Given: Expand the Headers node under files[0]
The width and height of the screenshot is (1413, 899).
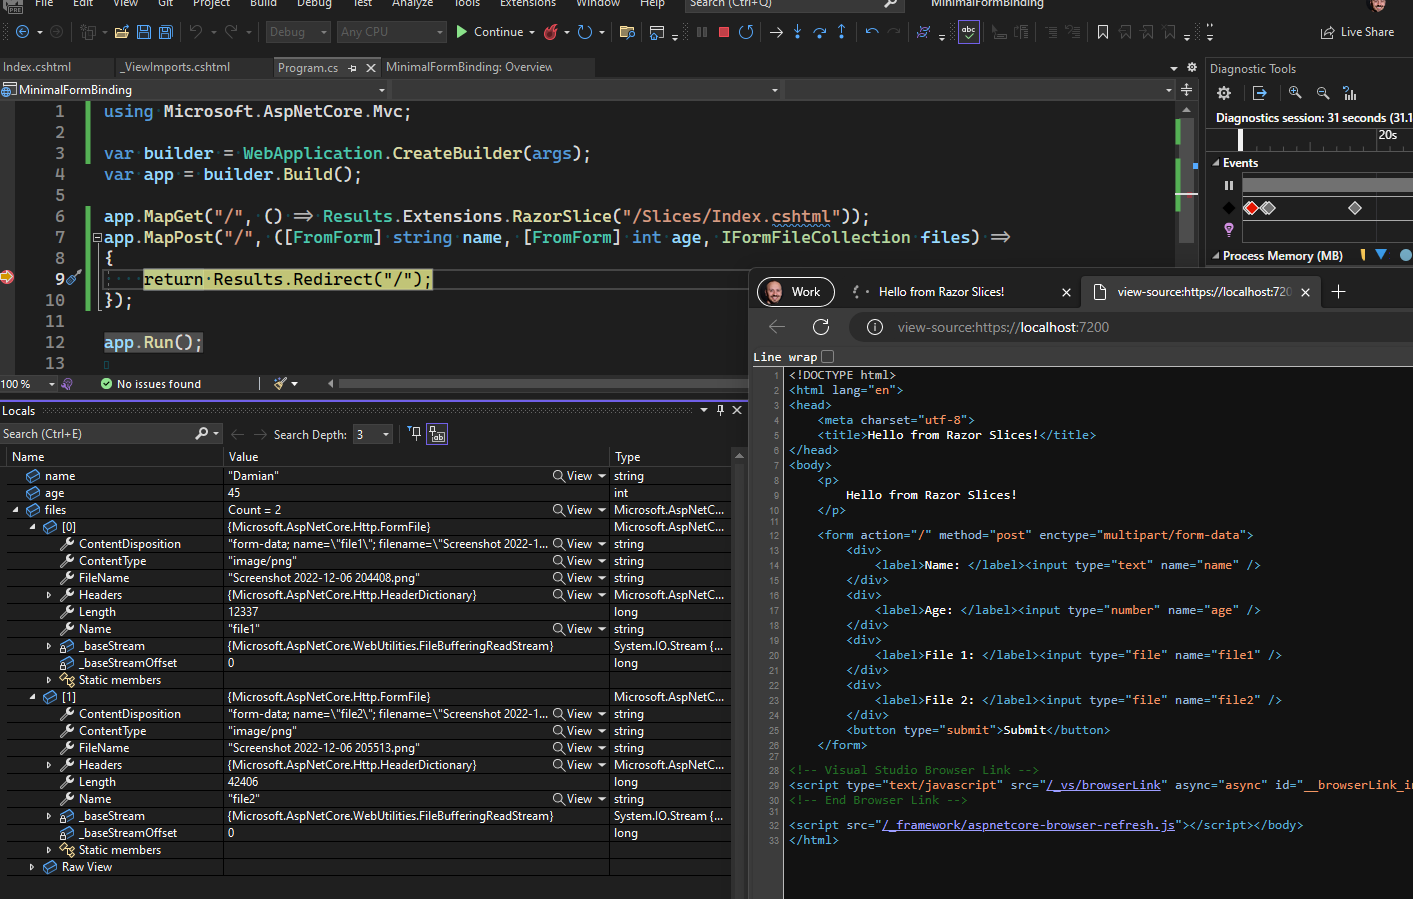Looking at the screenshot, I should tap(48, 594).
